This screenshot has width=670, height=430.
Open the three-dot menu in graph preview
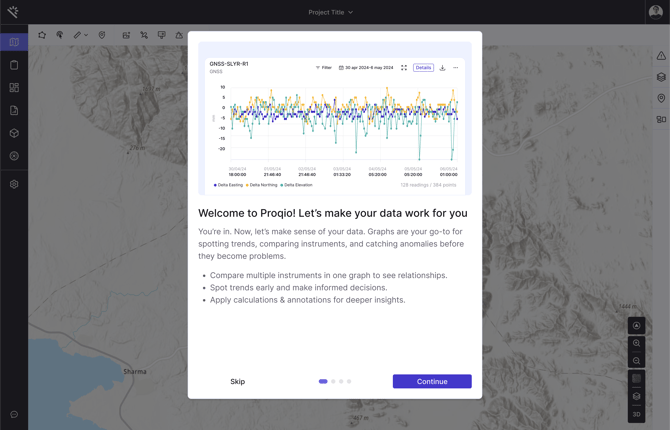(x=455, y=68)
